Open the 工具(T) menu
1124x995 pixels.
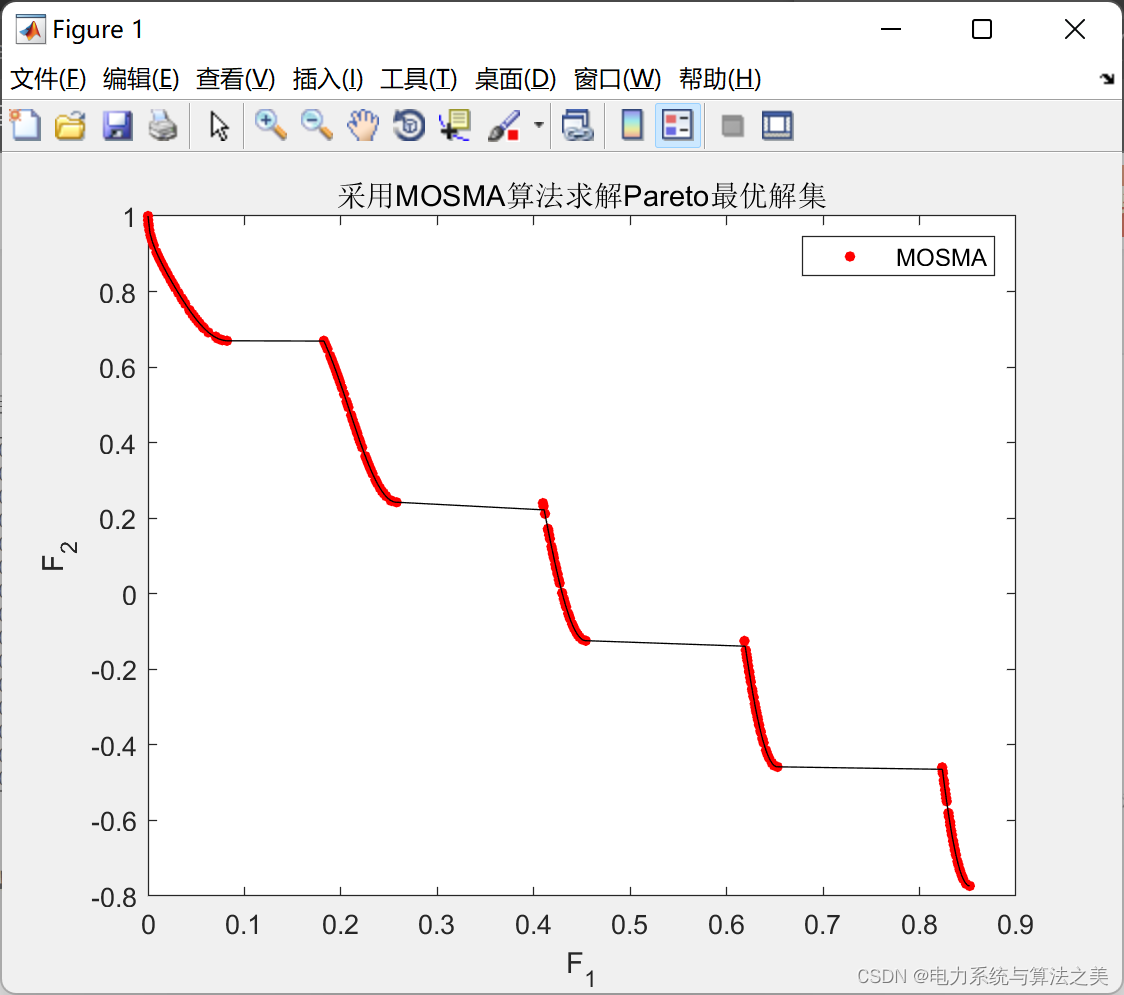click(418, 79)
